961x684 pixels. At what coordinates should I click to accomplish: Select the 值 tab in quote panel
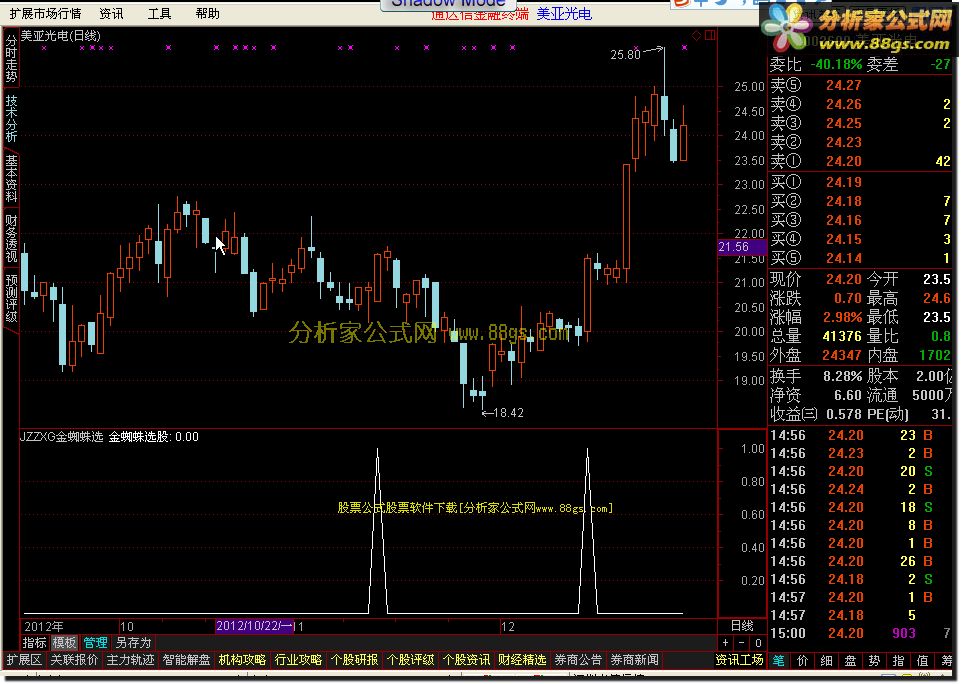(x=922, y=661)
